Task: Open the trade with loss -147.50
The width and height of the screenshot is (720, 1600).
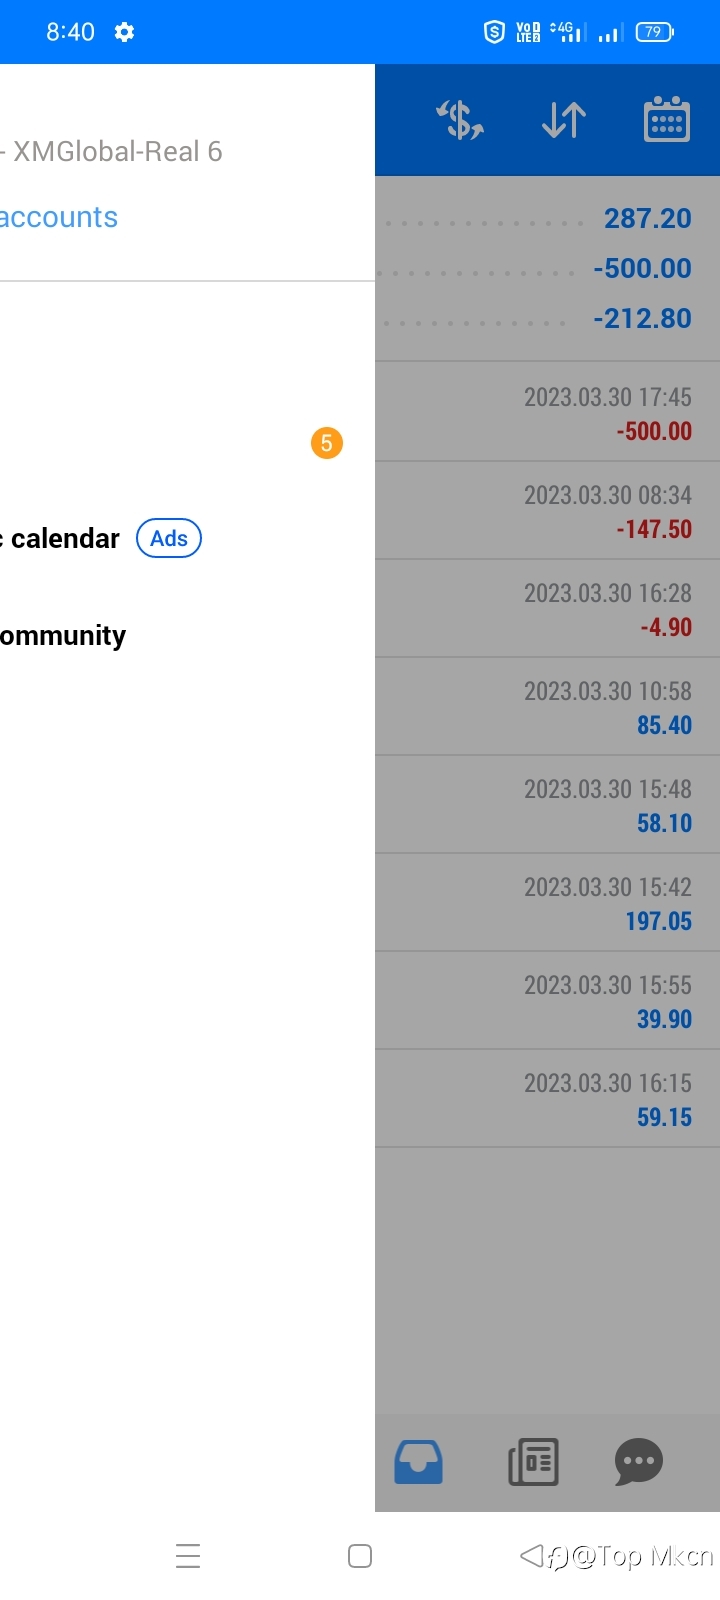Action: point(548,510)
